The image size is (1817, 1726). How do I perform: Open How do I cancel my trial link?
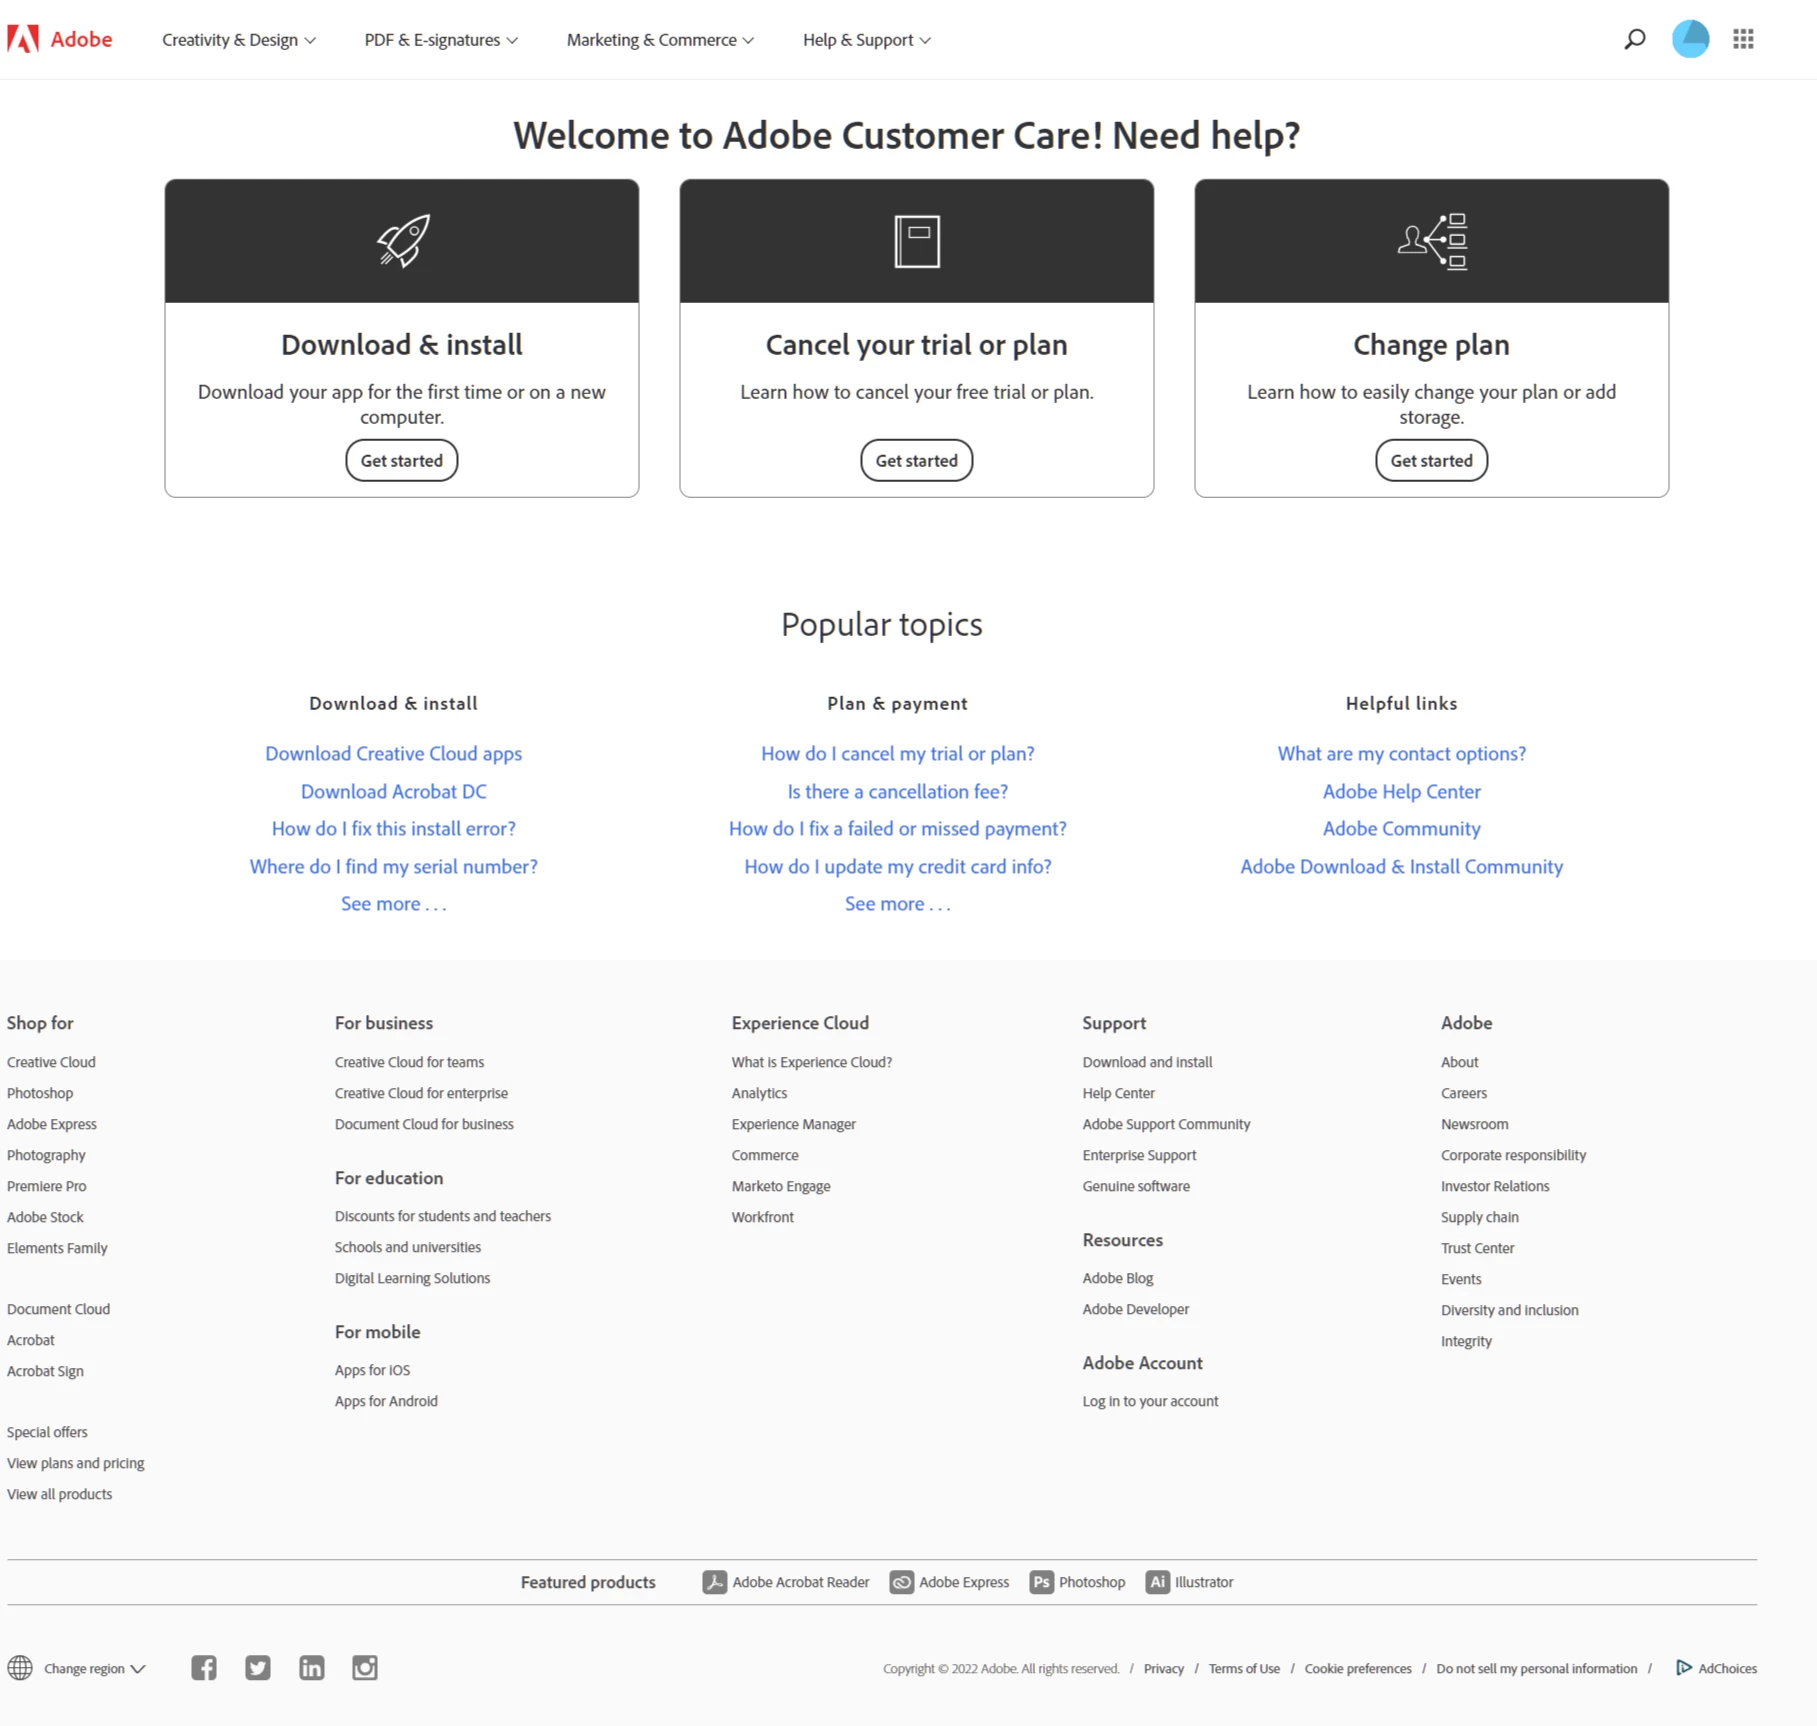coord(898,754)
